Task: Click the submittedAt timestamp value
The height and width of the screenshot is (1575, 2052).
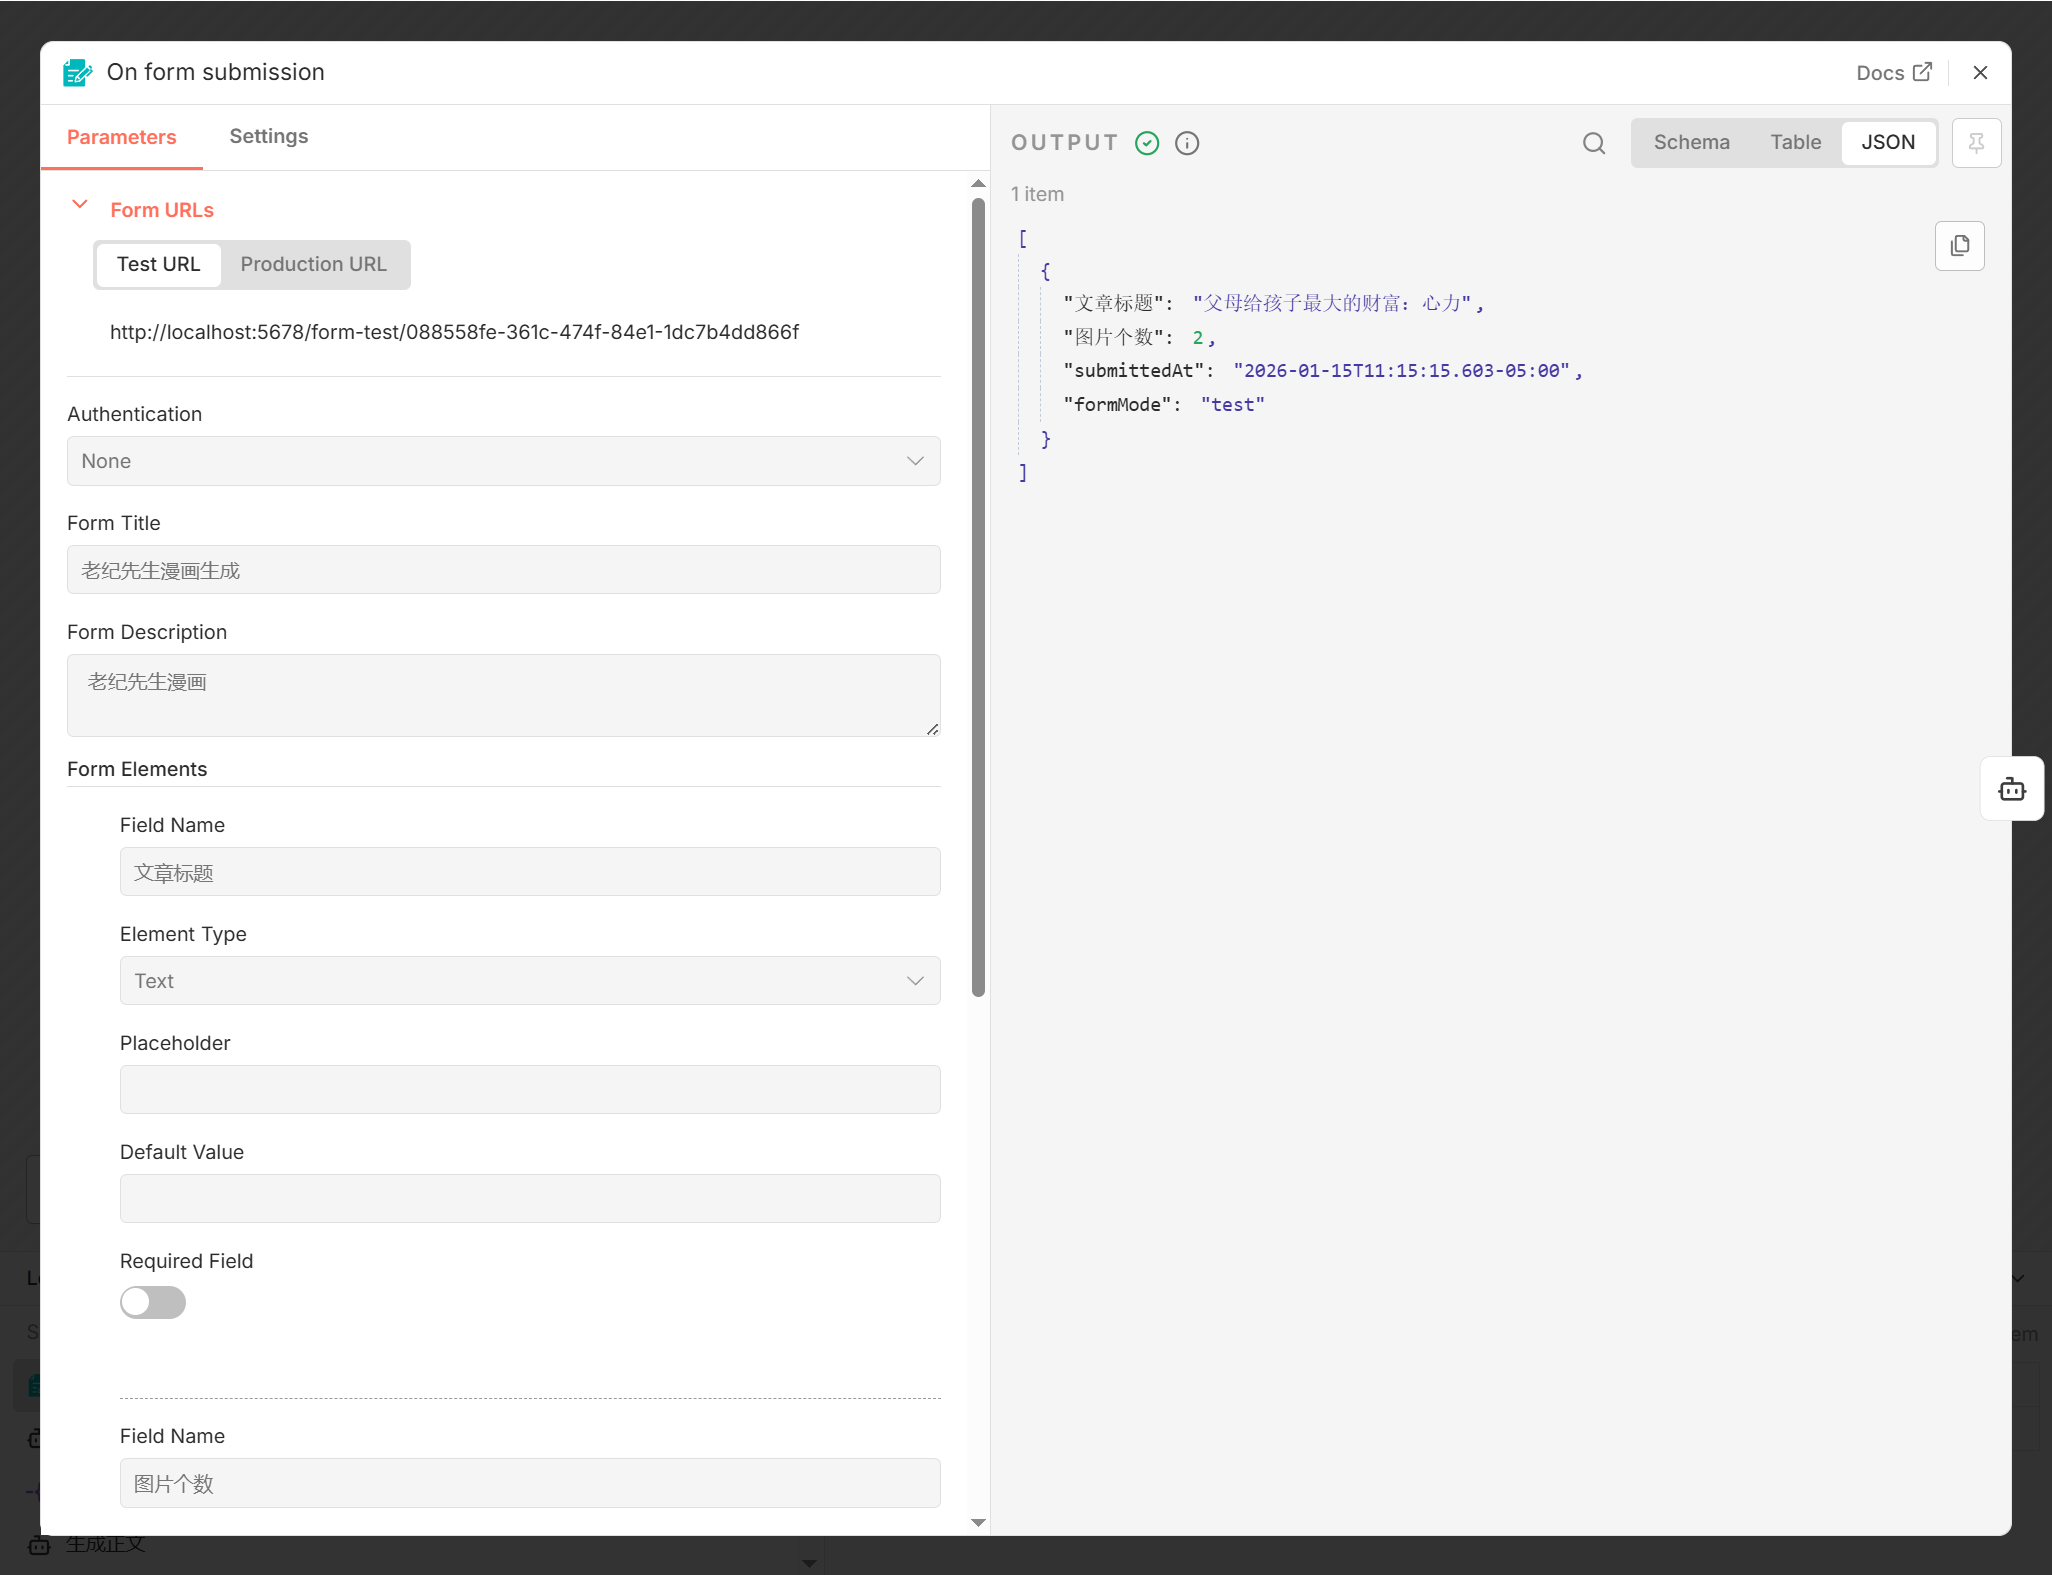Action: point(1402,371)
